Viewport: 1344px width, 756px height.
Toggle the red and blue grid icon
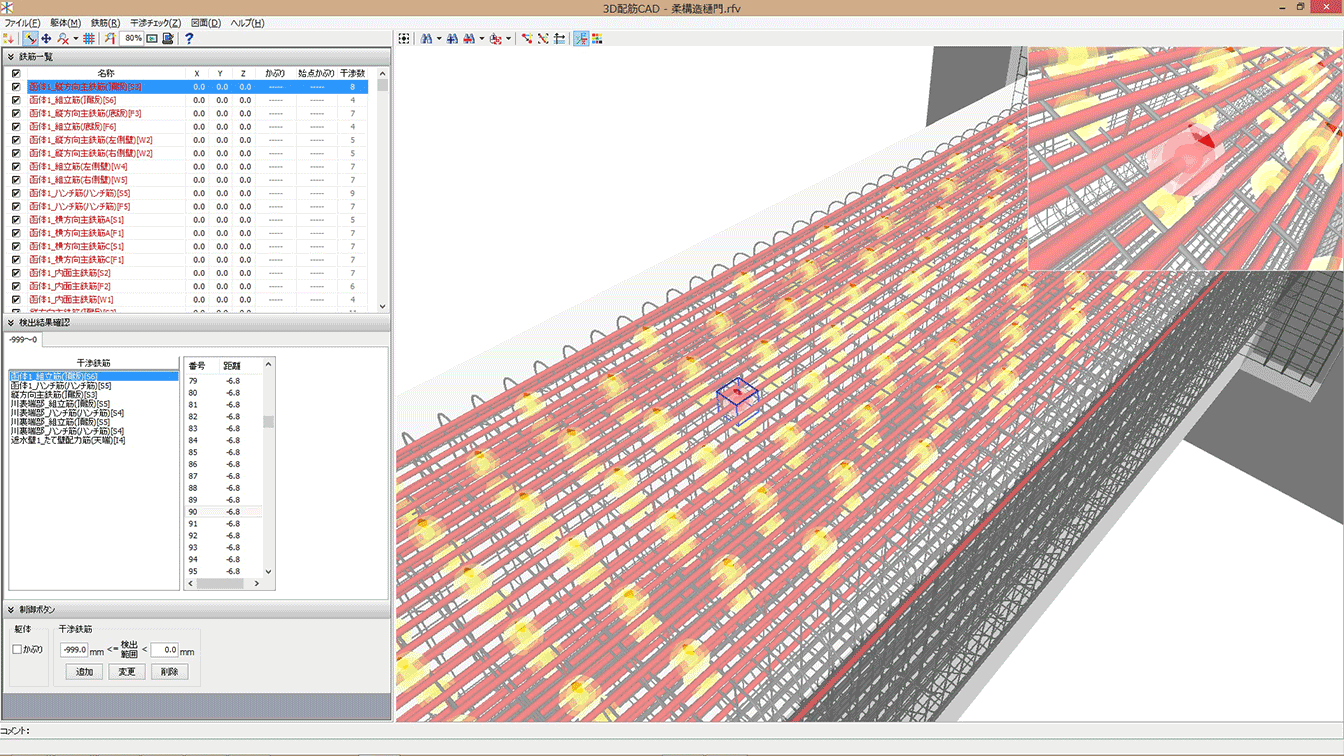[89, 38]
